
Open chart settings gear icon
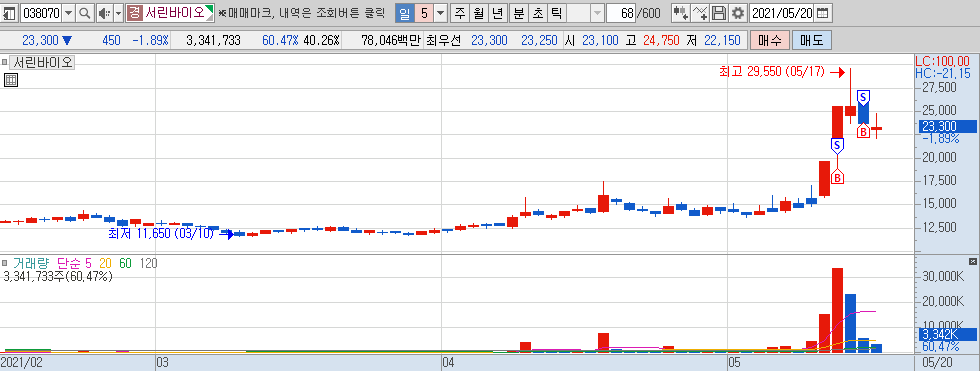tap(738, 12)
